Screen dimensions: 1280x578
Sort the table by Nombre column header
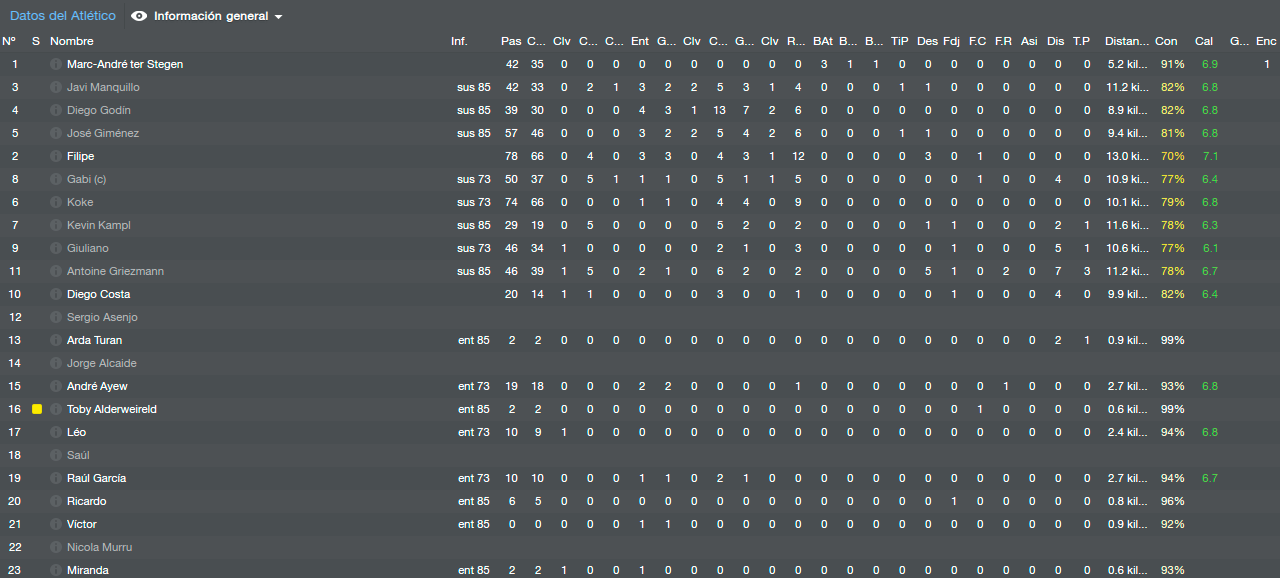(72, 41)
